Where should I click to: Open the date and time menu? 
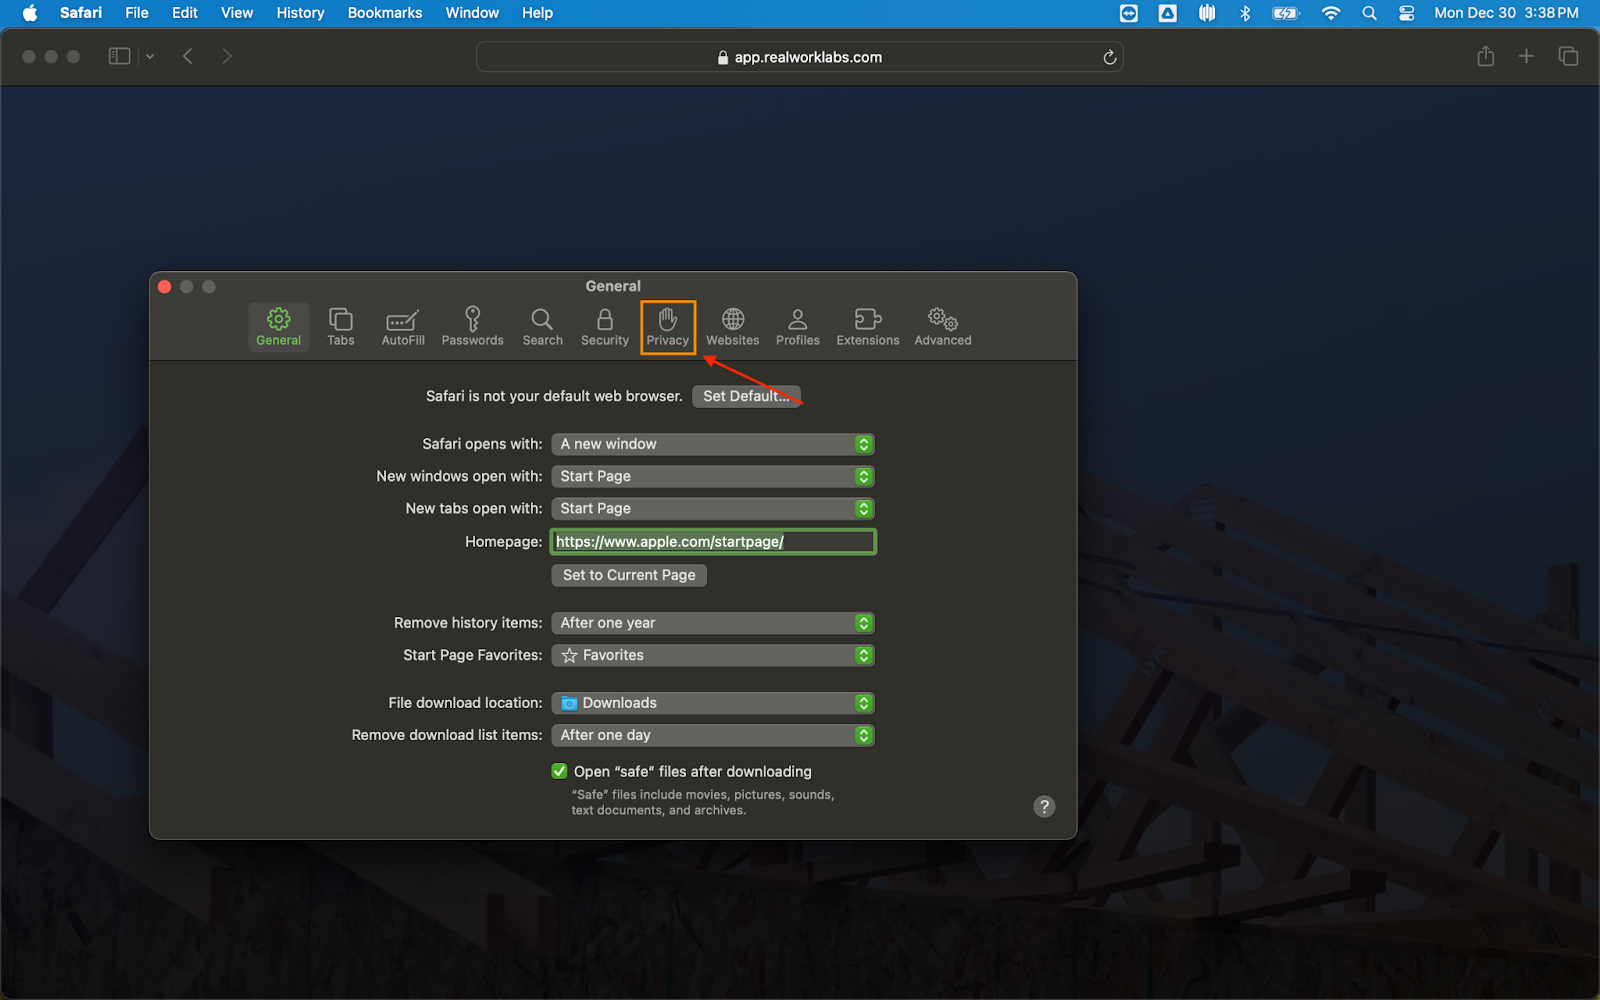[1506, 13]
